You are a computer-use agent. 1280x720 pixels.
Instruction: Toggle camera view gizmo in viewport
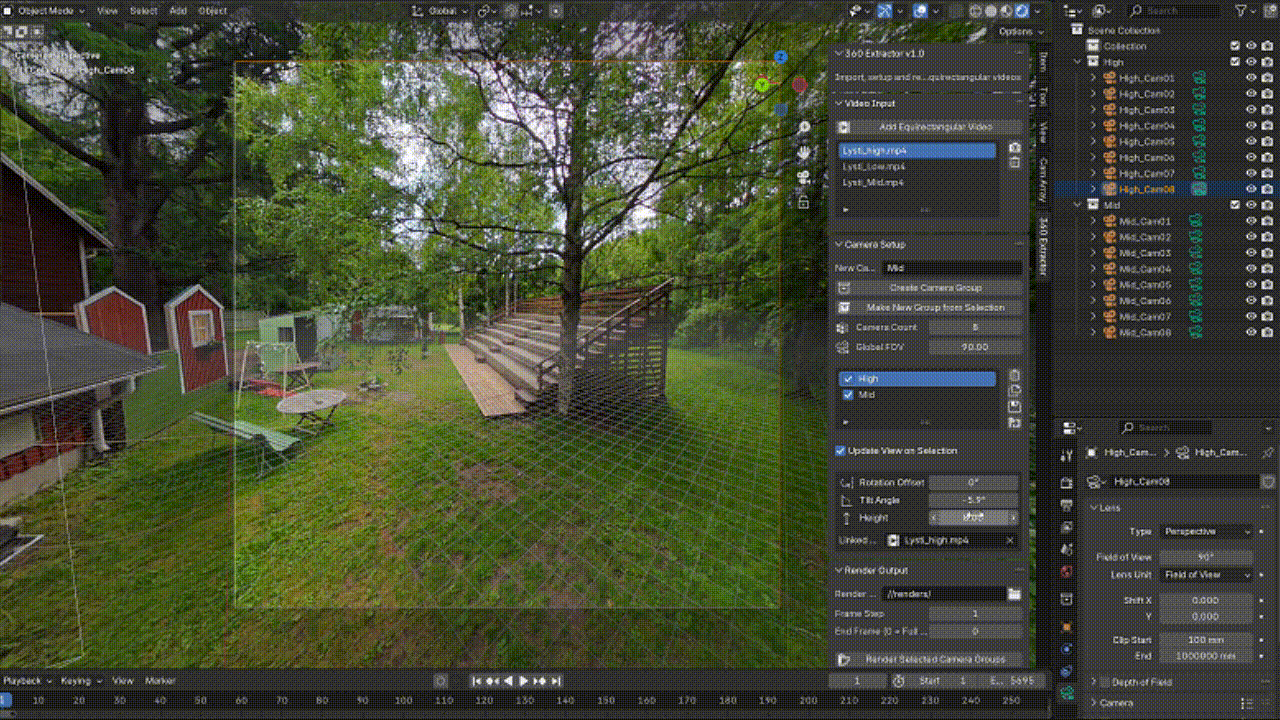pyautogui.click(x=803, y=177)
